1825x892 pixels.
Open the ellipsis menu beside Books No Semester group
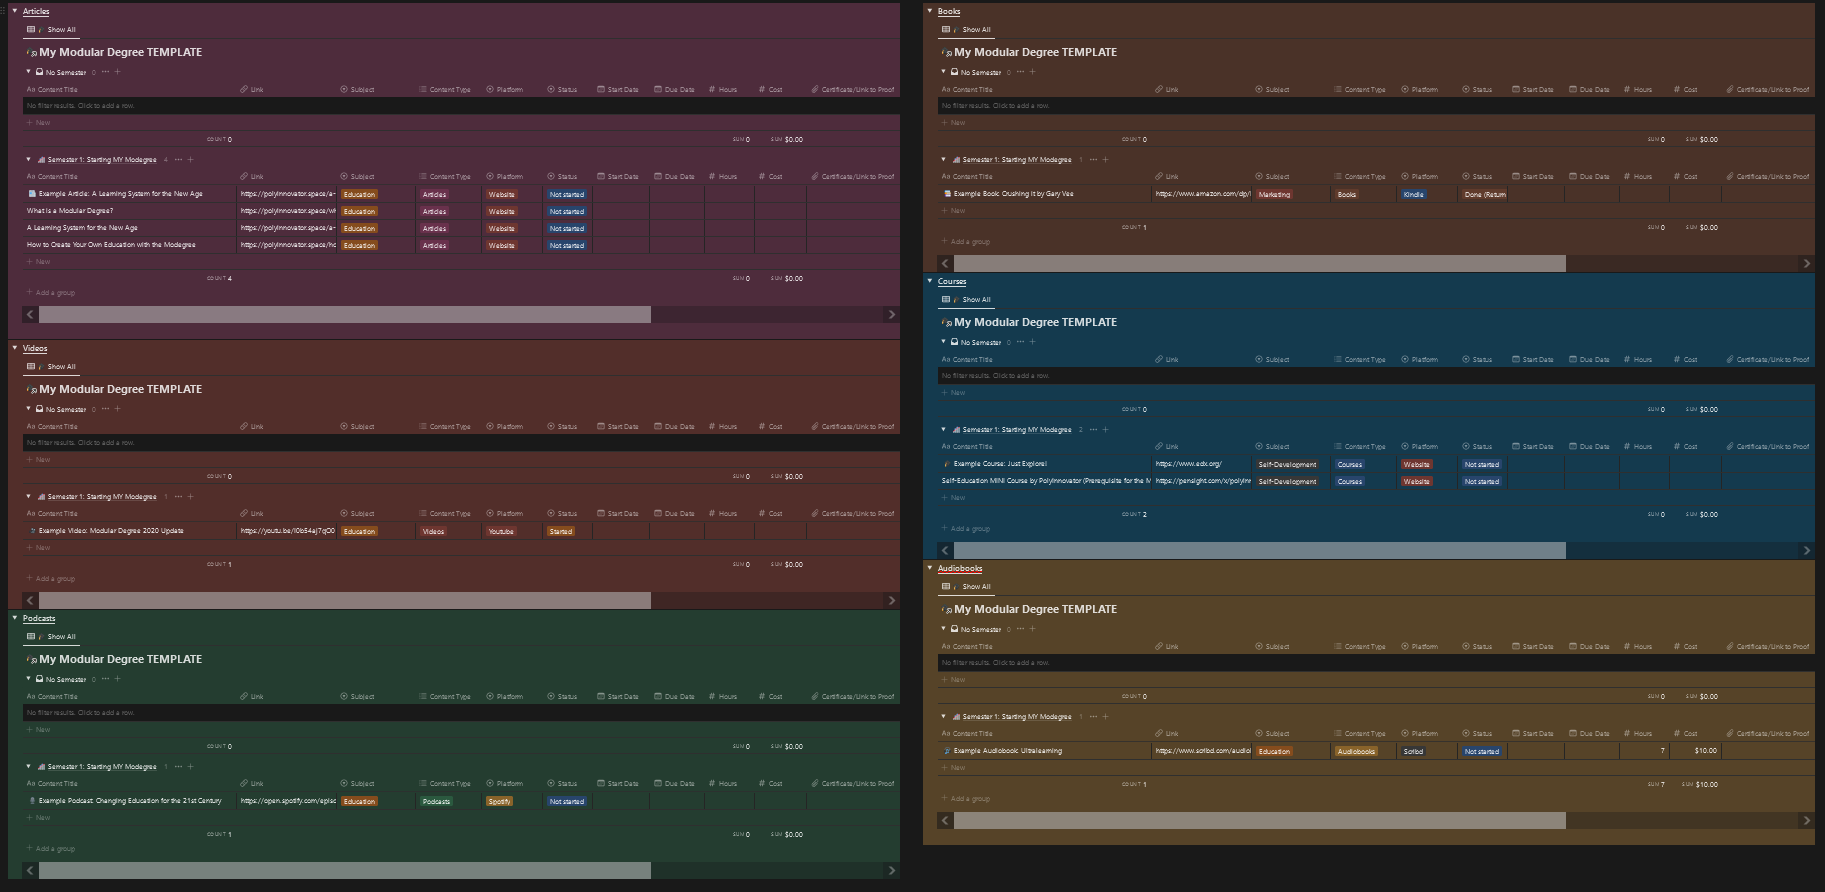1020,72
